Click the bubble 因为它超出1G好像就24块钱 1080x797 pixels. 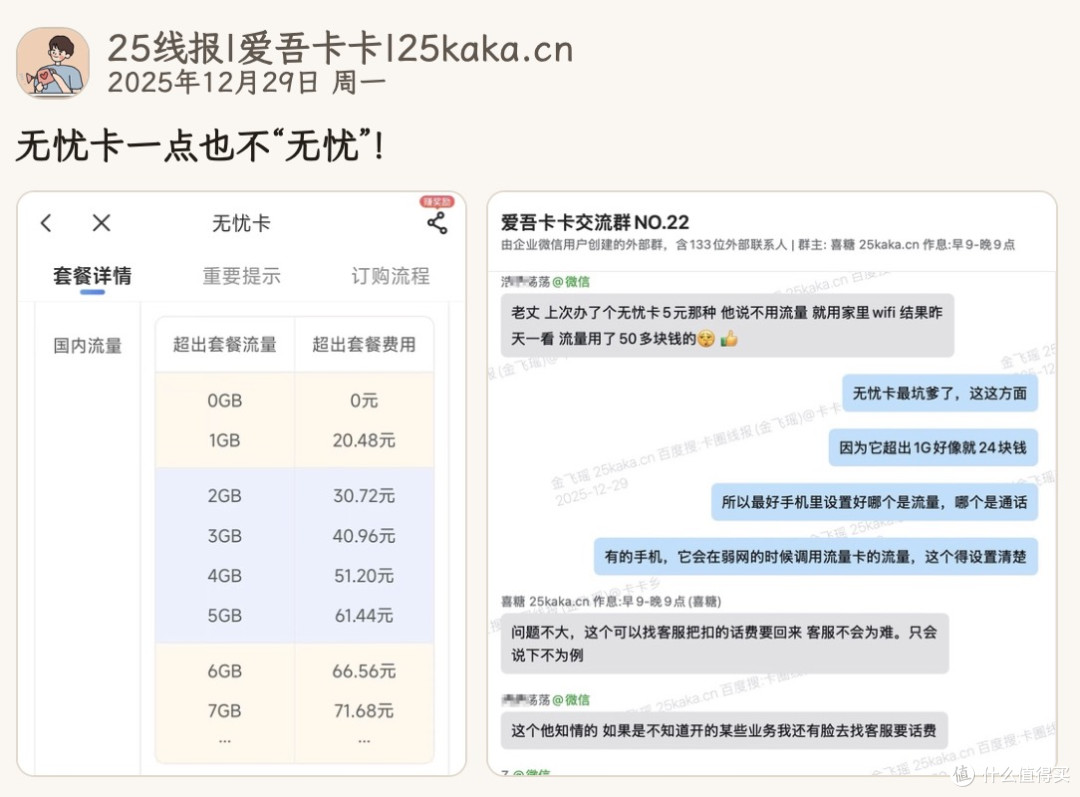pos(933,448)
